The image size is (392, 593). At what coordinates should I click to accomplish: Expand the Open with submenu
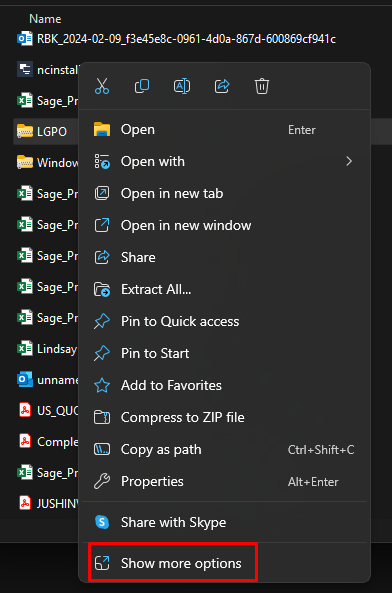click(x=225, y=161)
